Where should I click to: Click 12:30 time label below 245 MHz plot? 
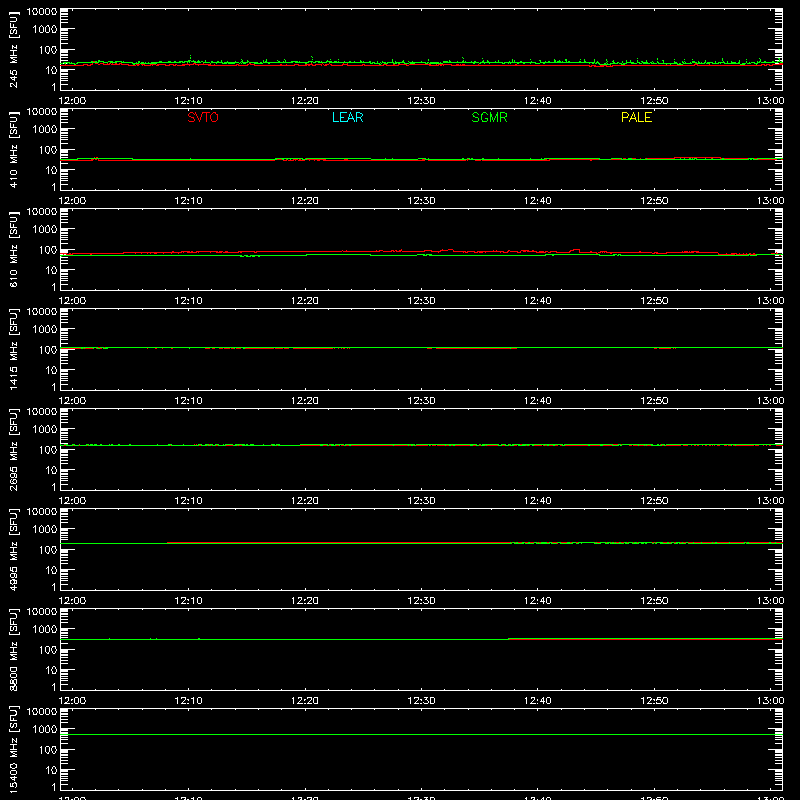421,101
